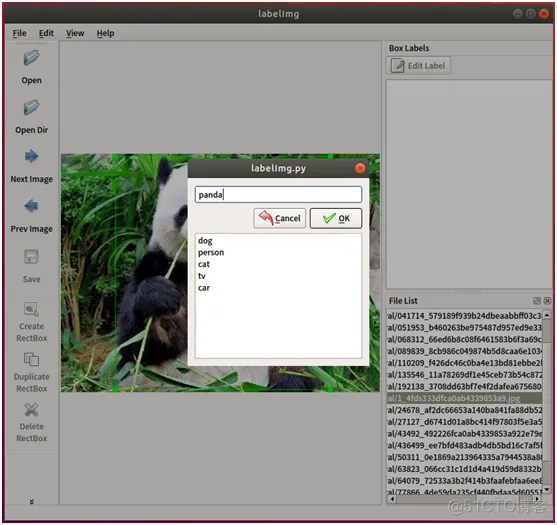Expand the toolbar overflow chevron
This screenshot has width=557, height=525.
[x=32, y=502]
